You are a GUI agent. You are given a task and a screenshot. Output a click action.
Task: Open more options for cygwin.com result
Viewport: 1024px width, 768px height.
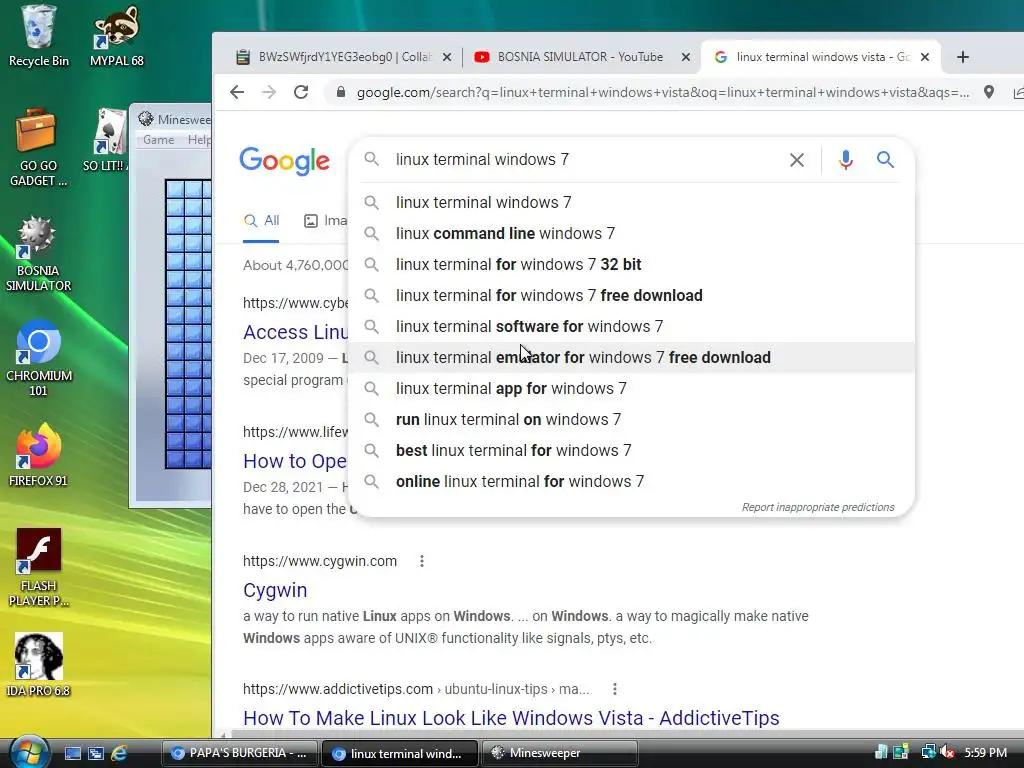(x=422, y=561)
